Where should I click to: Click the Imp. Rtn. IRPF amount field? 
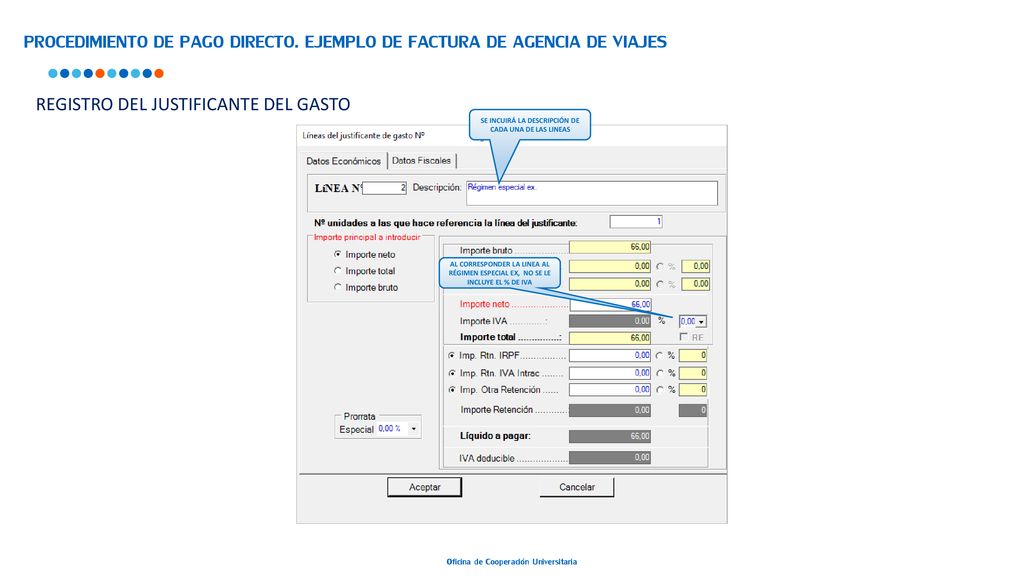pos(610,355)
